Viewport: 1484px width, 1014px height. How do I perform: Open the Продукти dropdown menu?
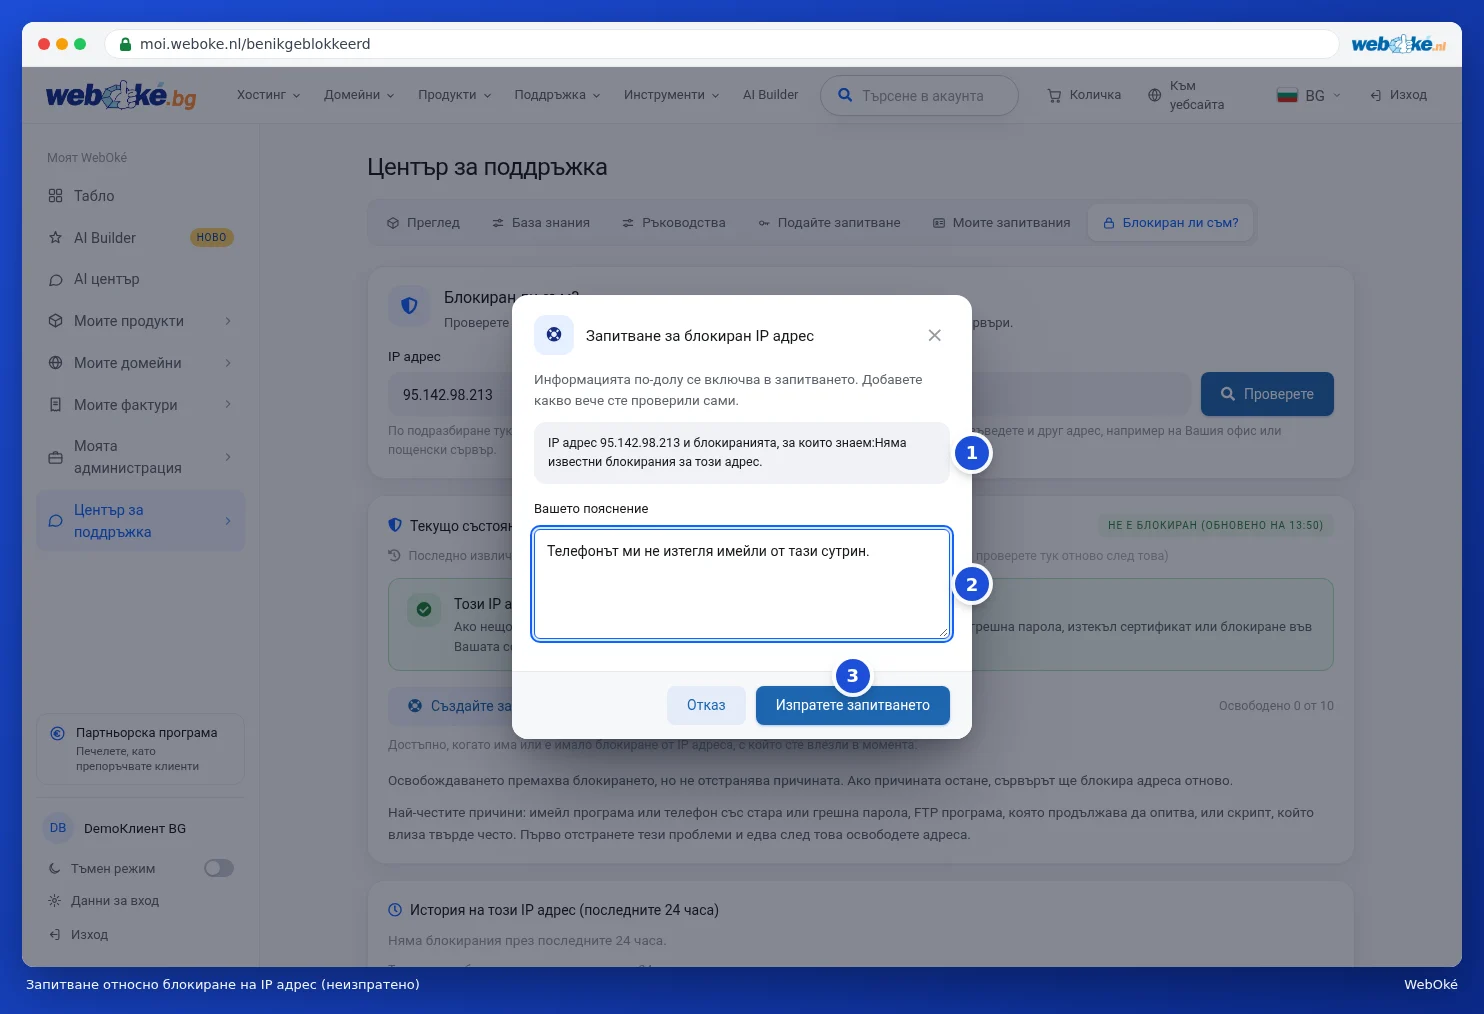pos(454,95)
